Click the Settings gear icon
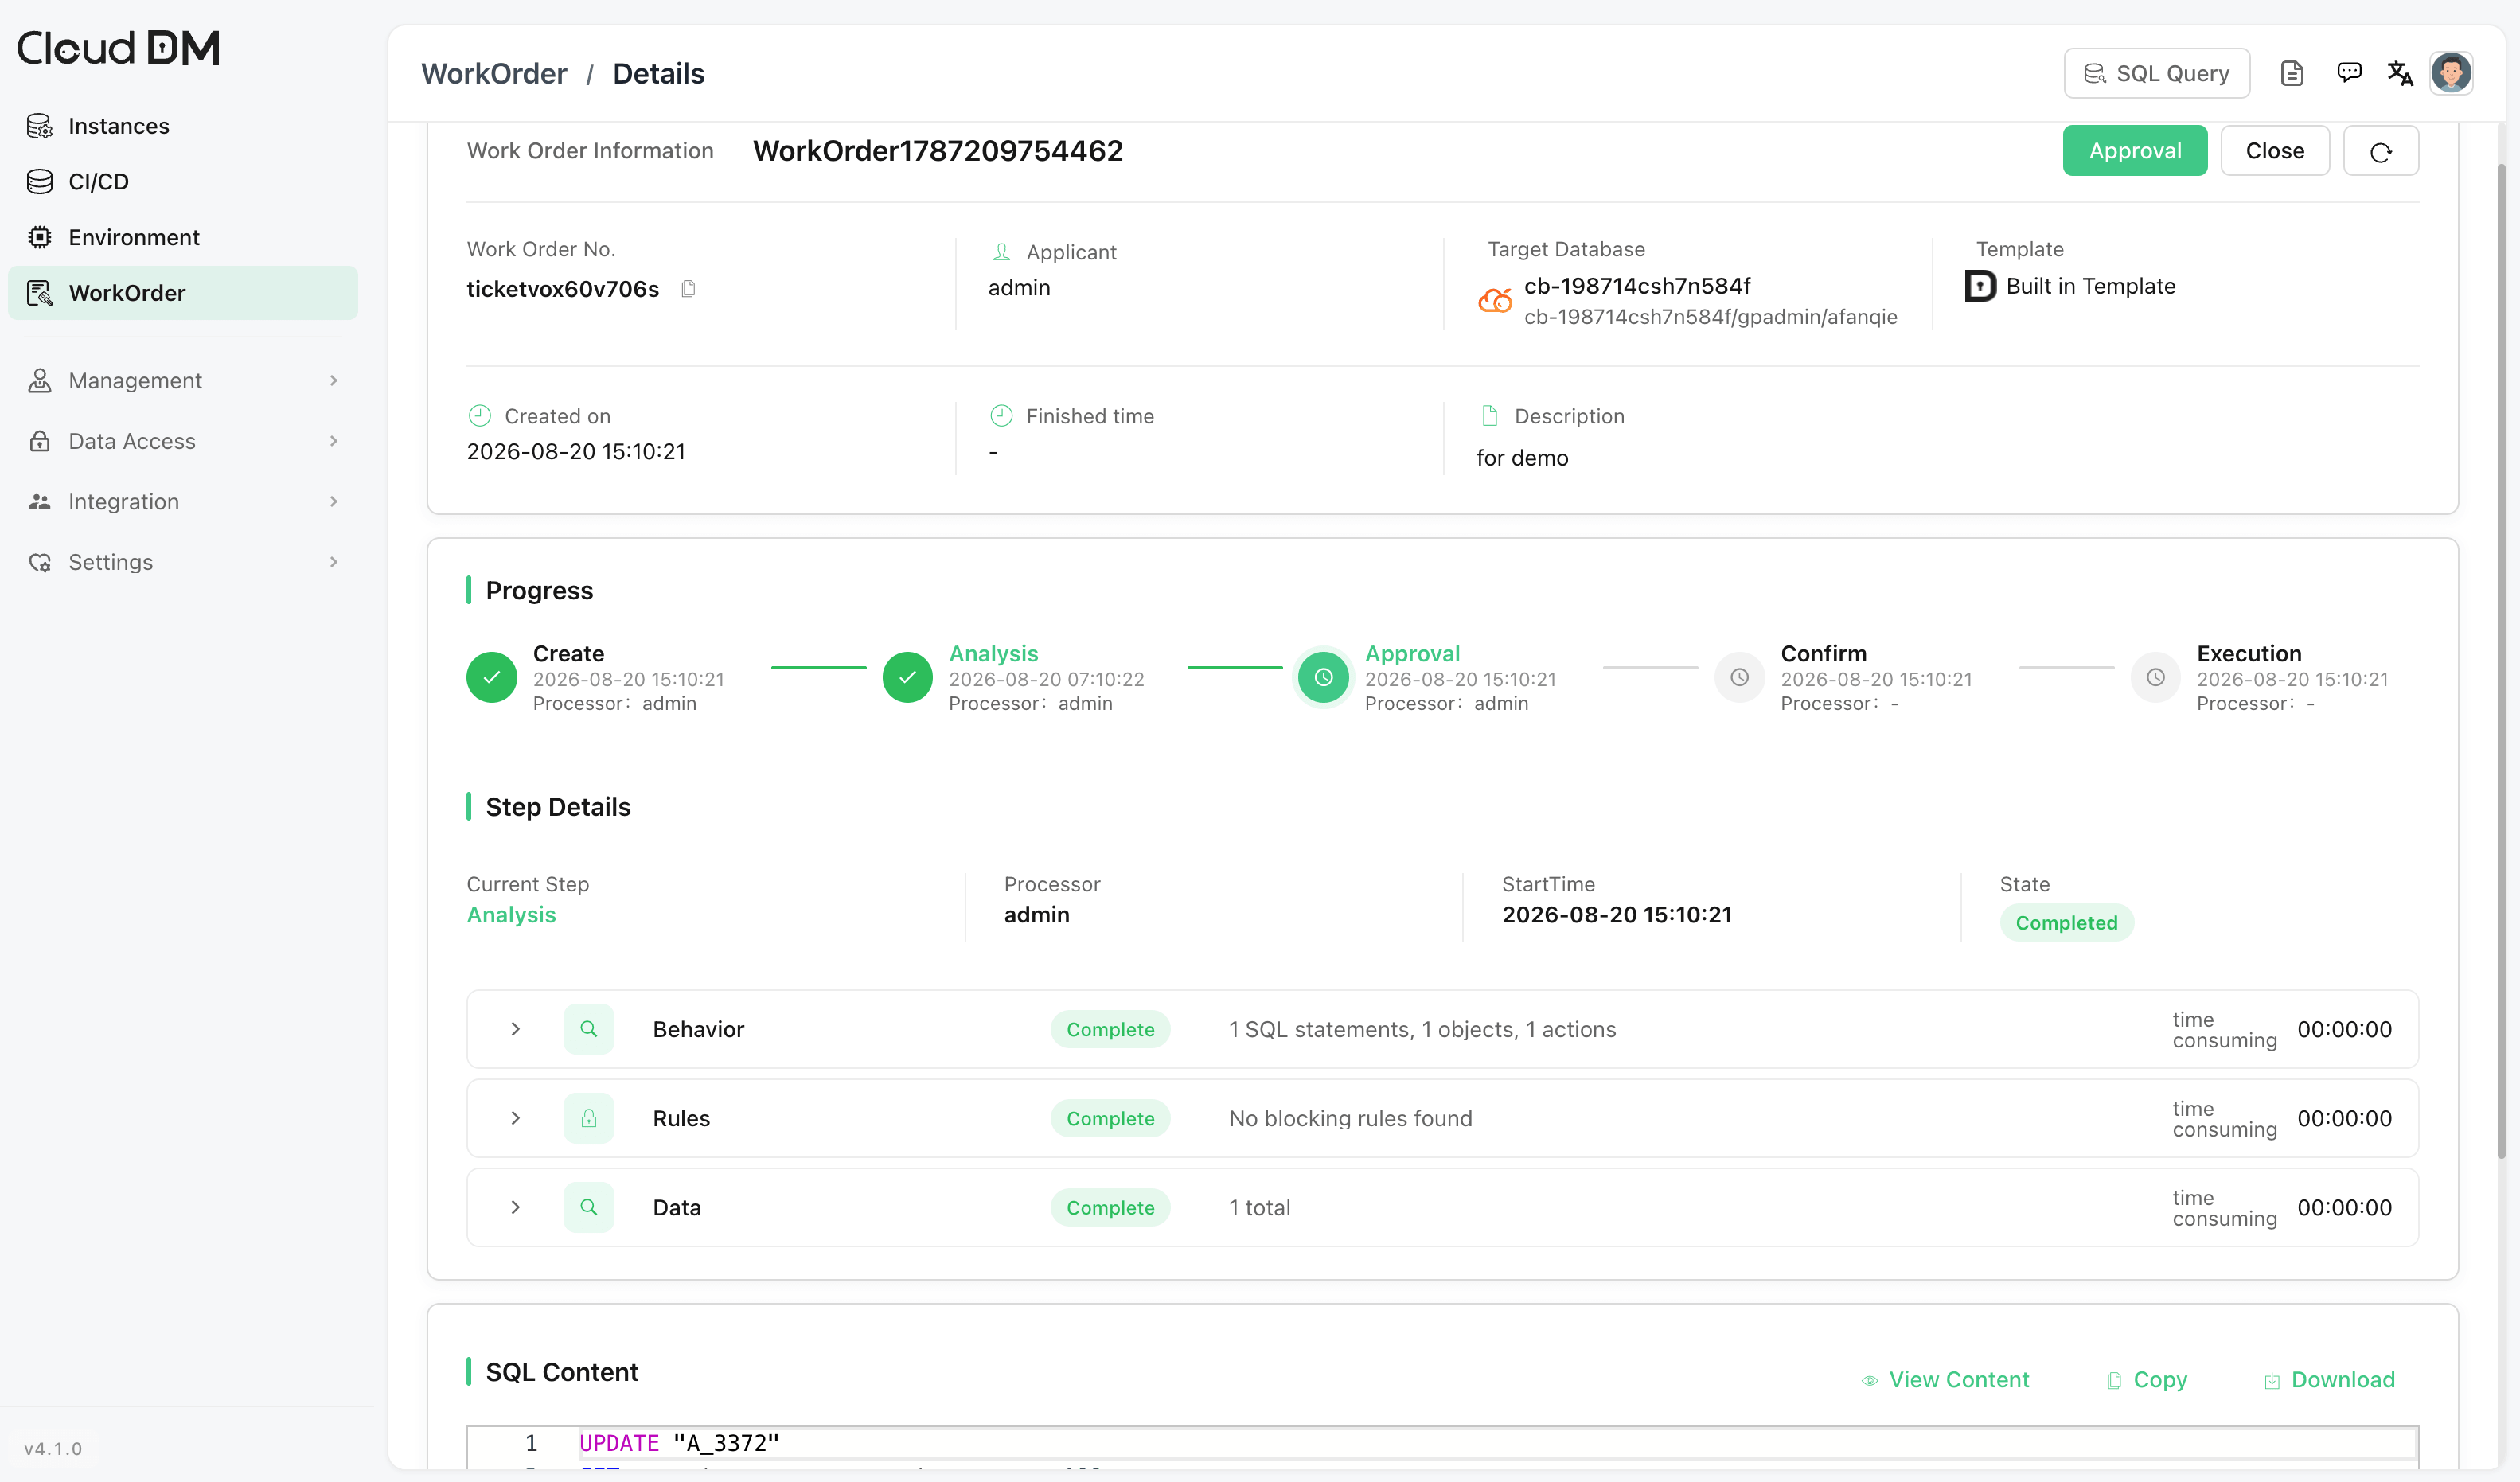 click(x=40, y=562)
